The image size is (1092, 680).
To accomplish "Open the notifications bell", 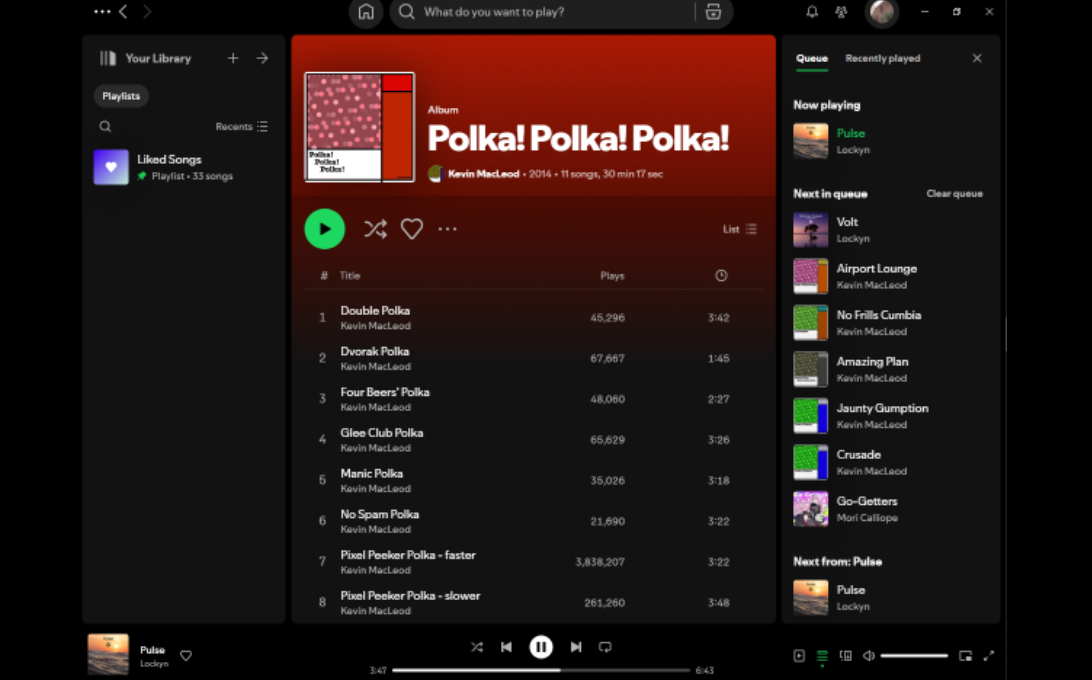I will click(812, 12).
